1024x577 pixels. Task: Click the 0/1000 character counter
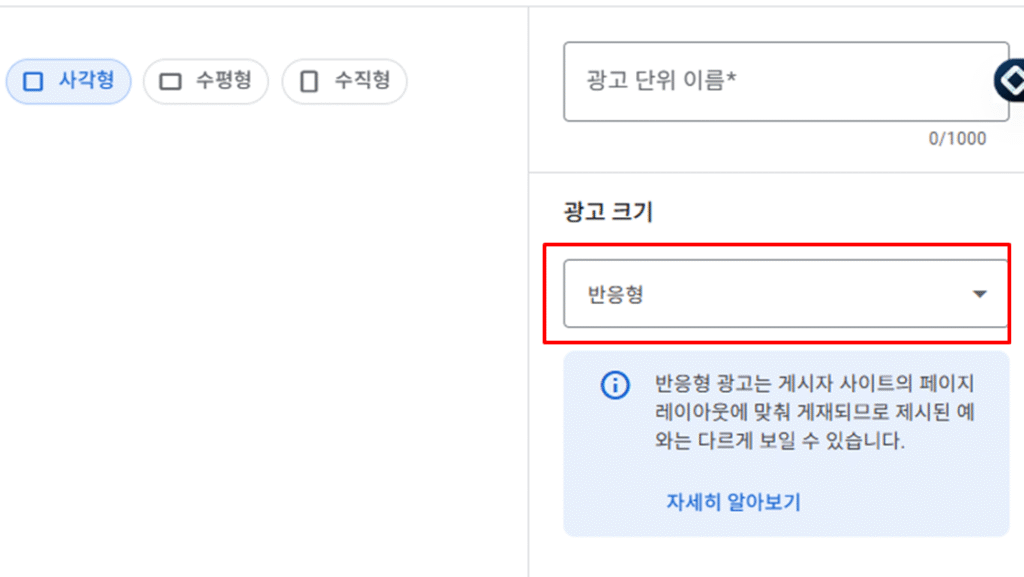click(957, 138)
